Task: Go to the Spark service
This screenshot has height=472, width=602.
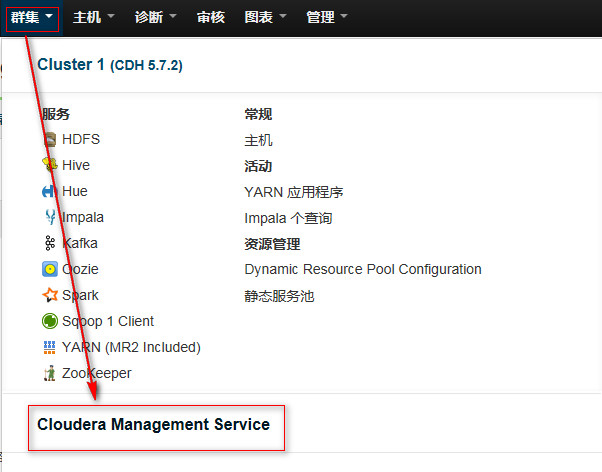Action: coord(80,295)
